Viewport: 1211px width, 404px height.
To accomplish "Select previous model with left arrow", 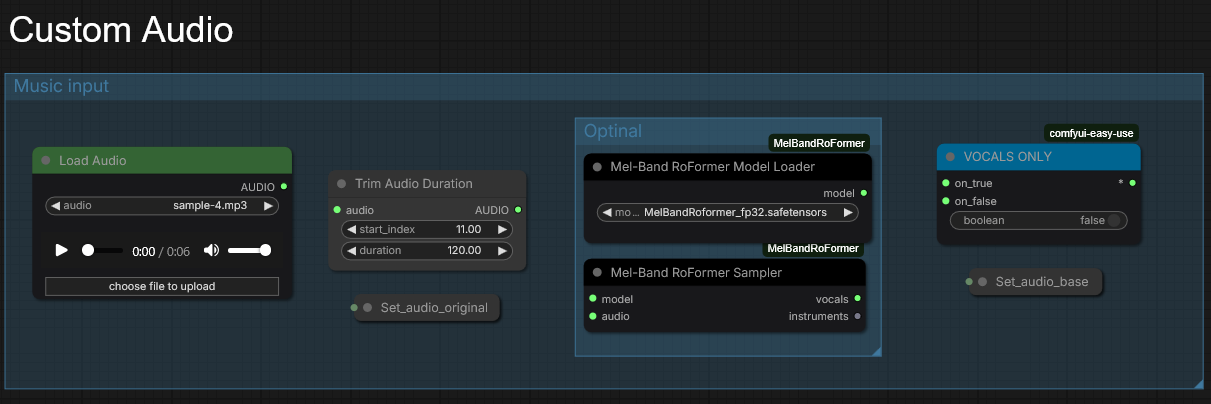I will [605, 212].
